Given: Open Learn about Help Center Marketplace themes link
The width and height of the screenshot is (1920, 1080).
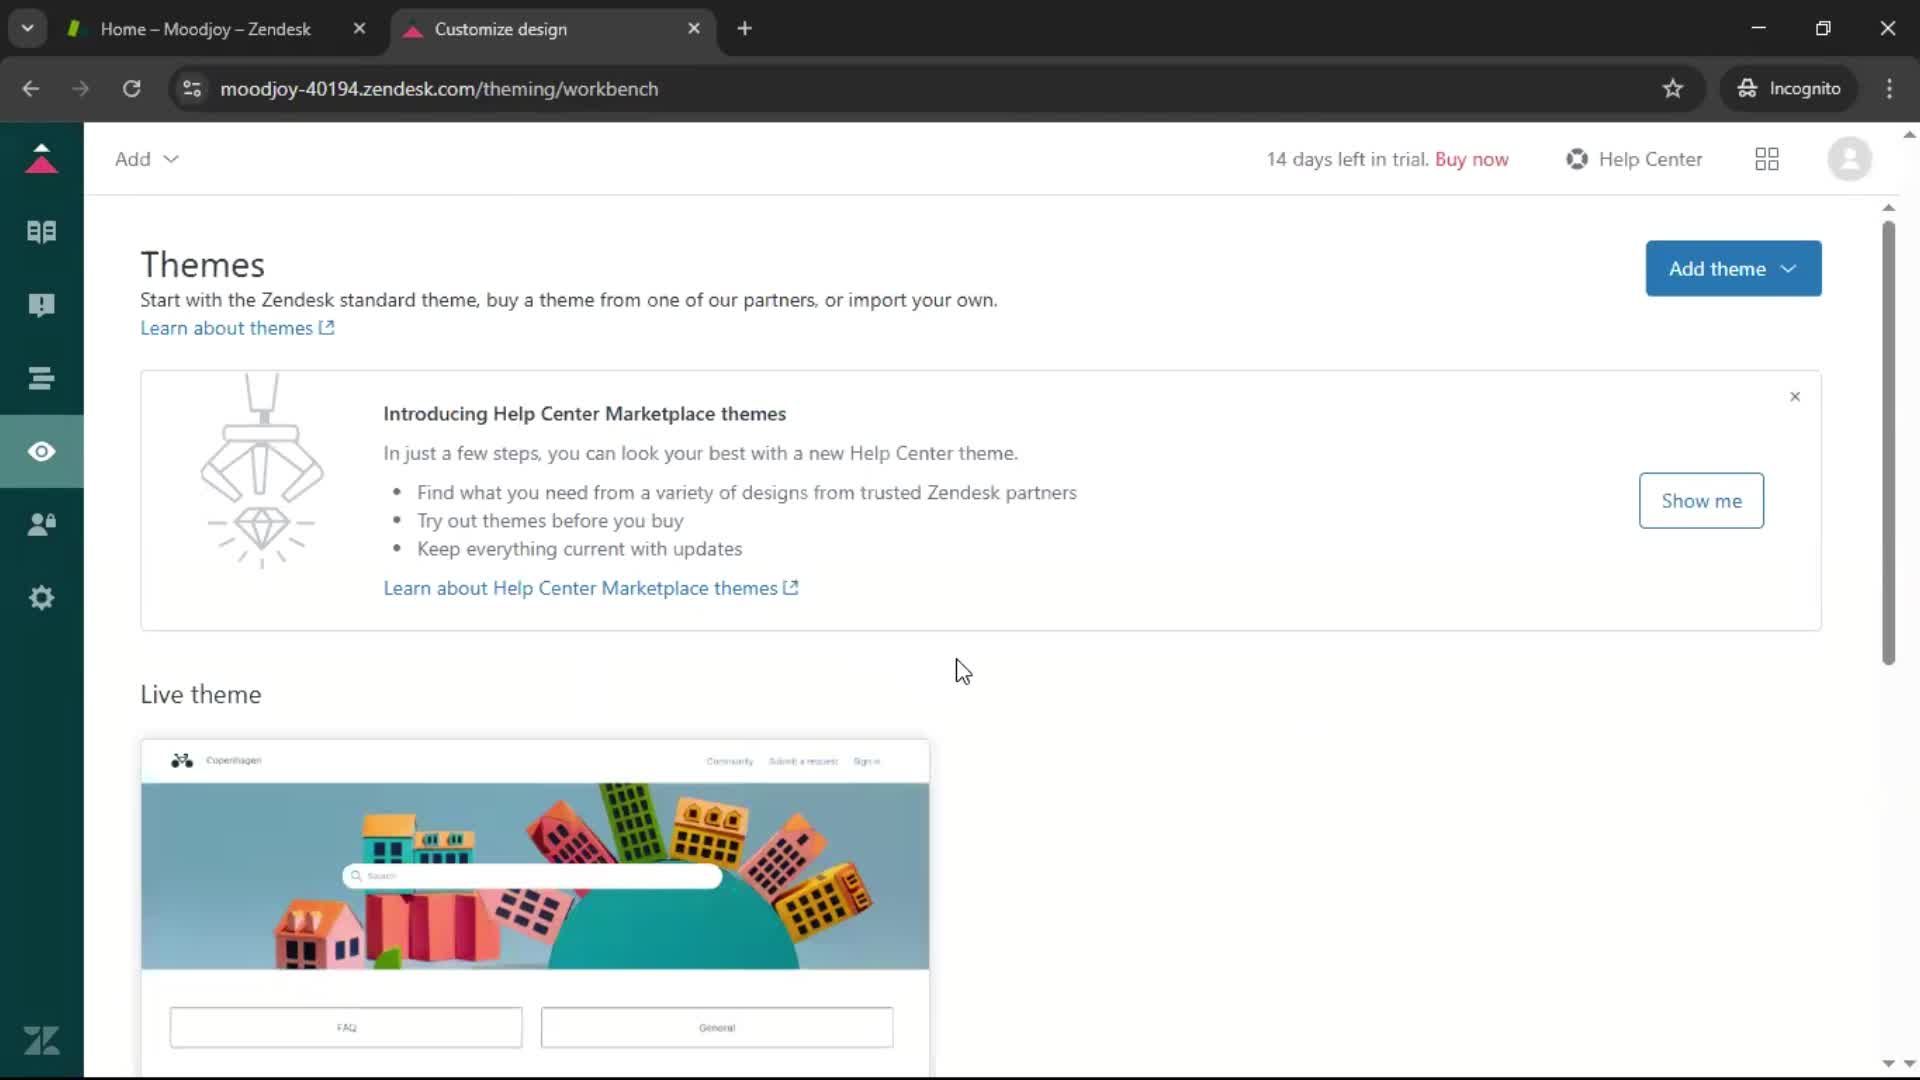Looking at the screenshot, I should click(590, 588).
